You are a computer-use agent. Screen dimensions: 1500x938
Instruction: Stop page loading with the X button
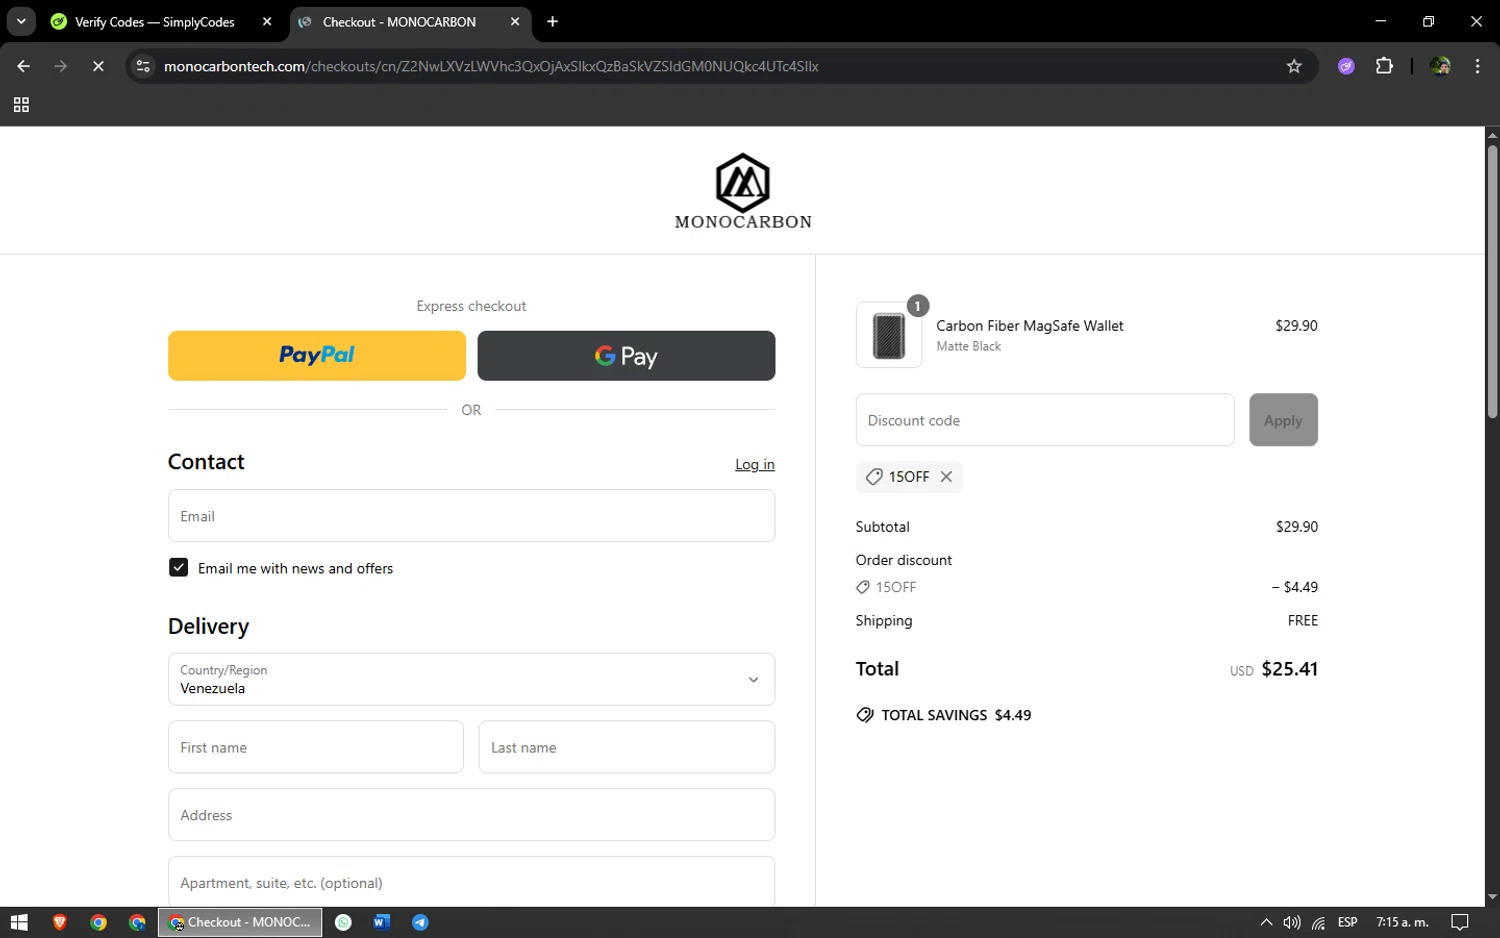[x=98, y=66]
